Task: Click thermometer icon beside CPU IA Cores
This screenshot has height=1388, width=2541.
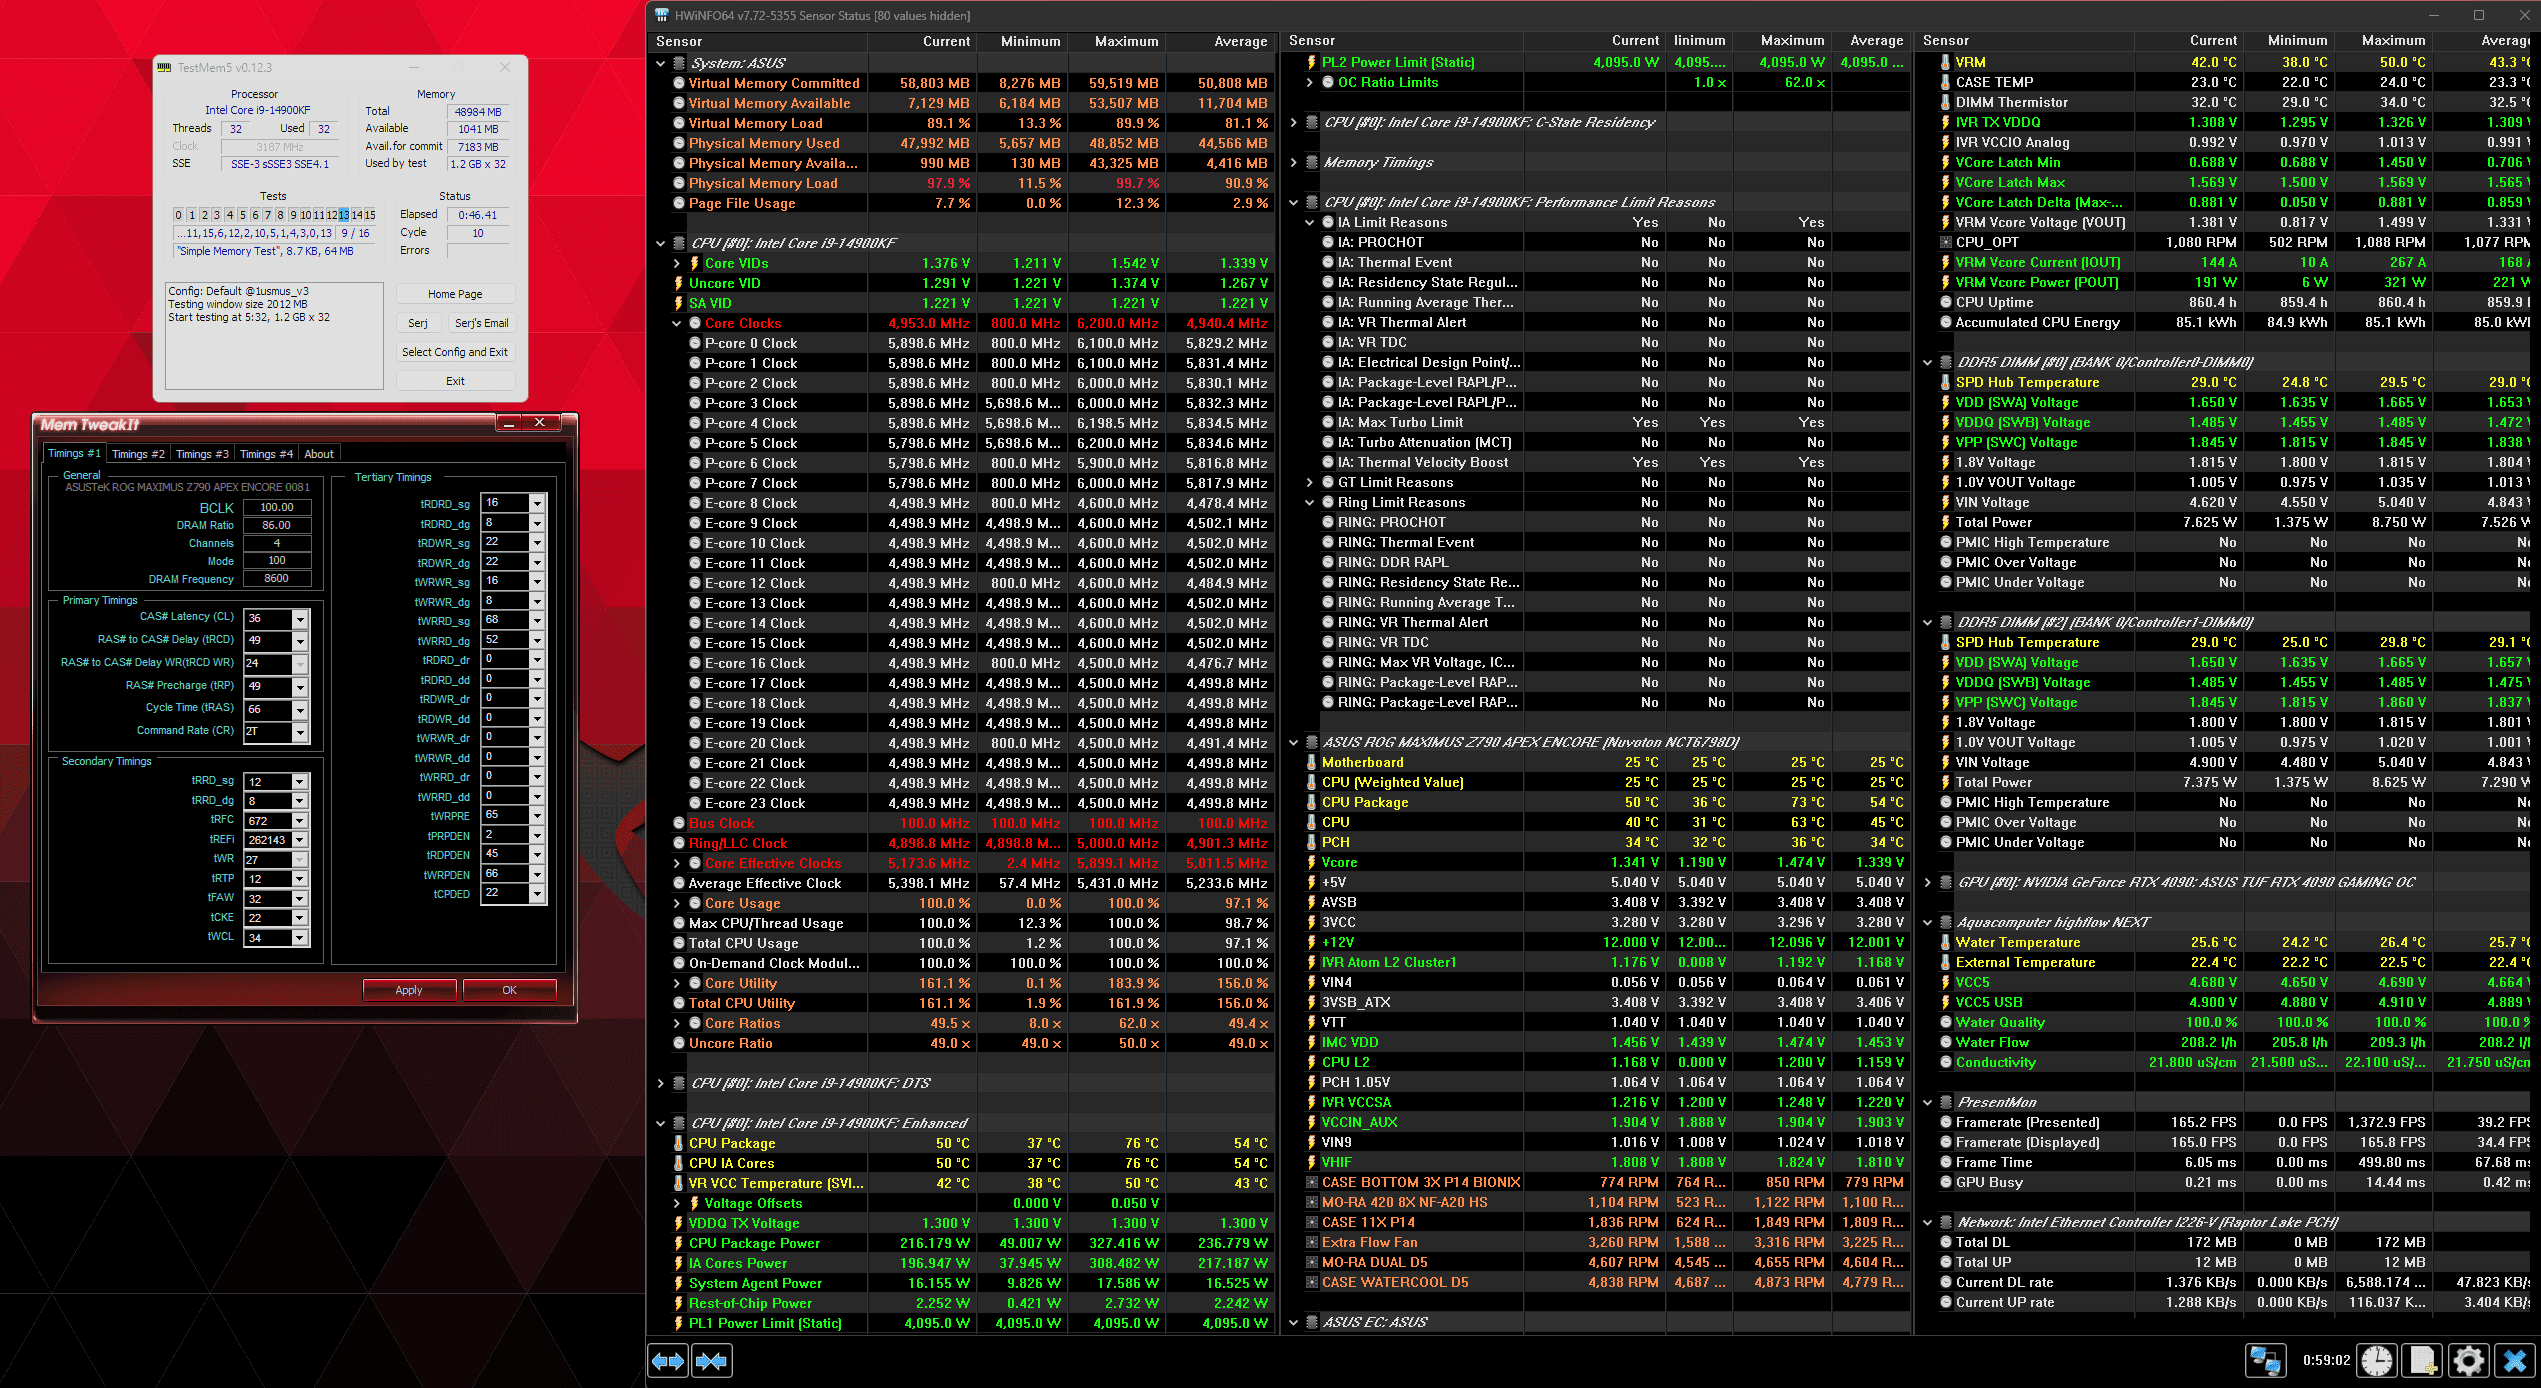Action: click(679, 1163)
